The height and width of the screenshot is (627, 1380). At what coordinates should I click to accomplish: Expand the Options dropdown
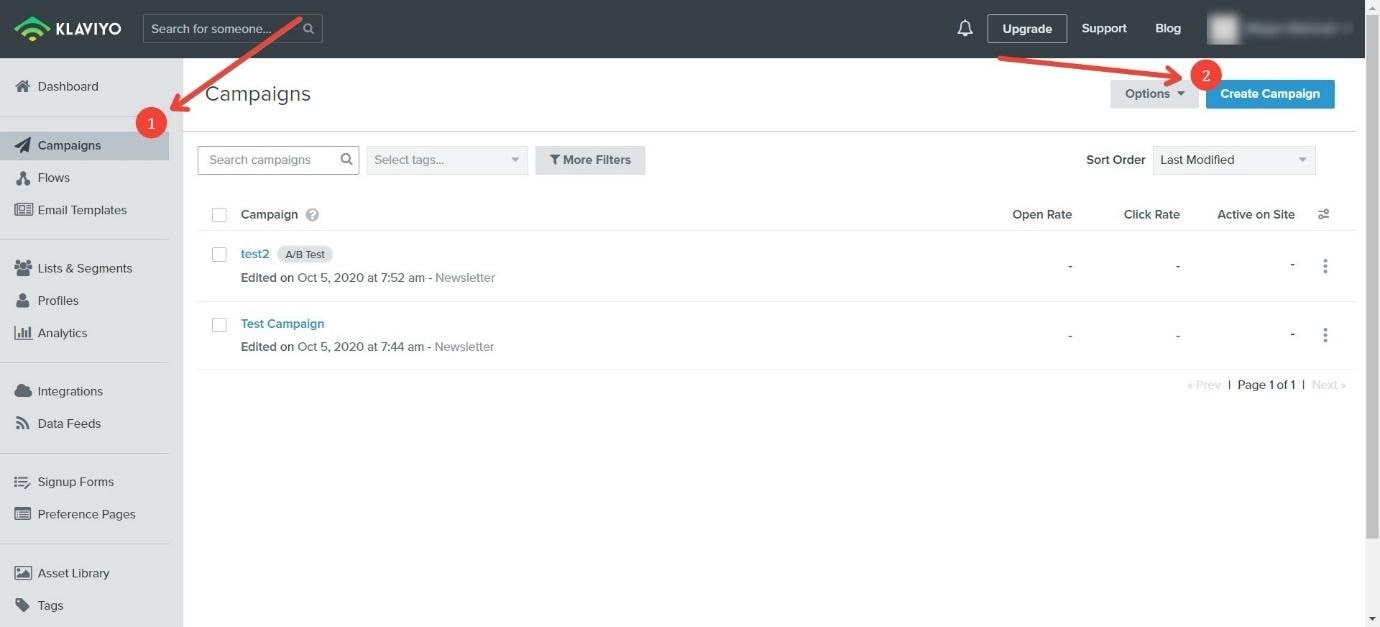pos(1154,94)
